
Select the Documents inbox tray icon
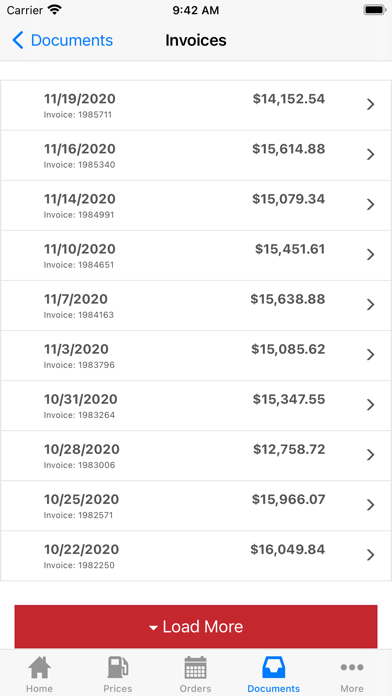pos(273,667)
